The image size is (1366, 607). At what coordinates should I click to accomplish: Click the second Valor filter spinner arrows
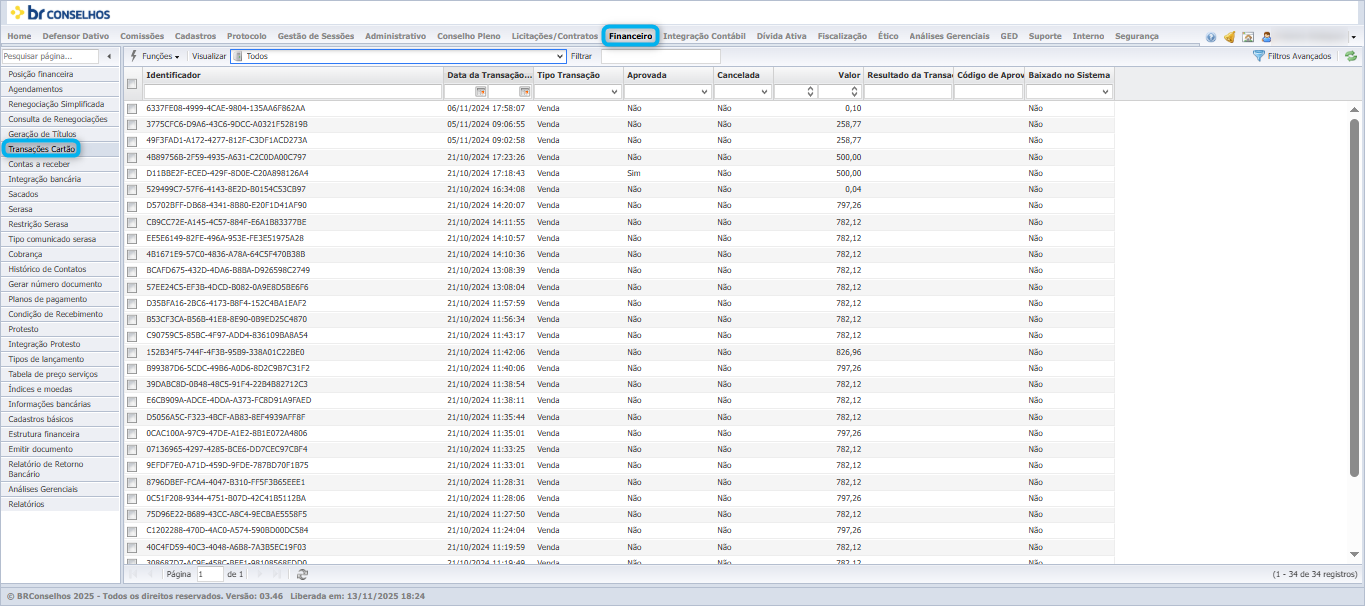coord(855,92)
